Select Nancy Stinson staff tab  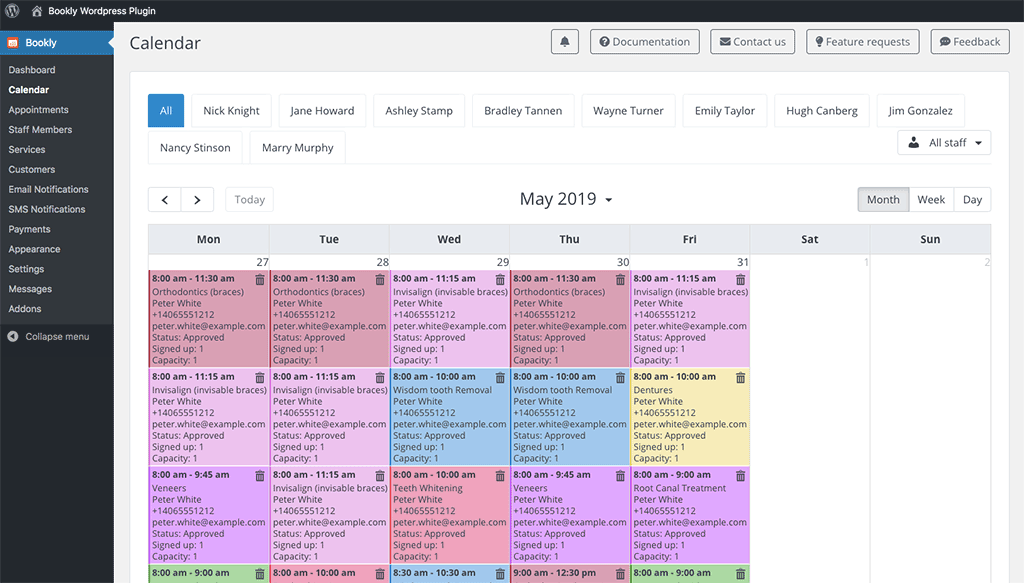(x=195, y=148)
